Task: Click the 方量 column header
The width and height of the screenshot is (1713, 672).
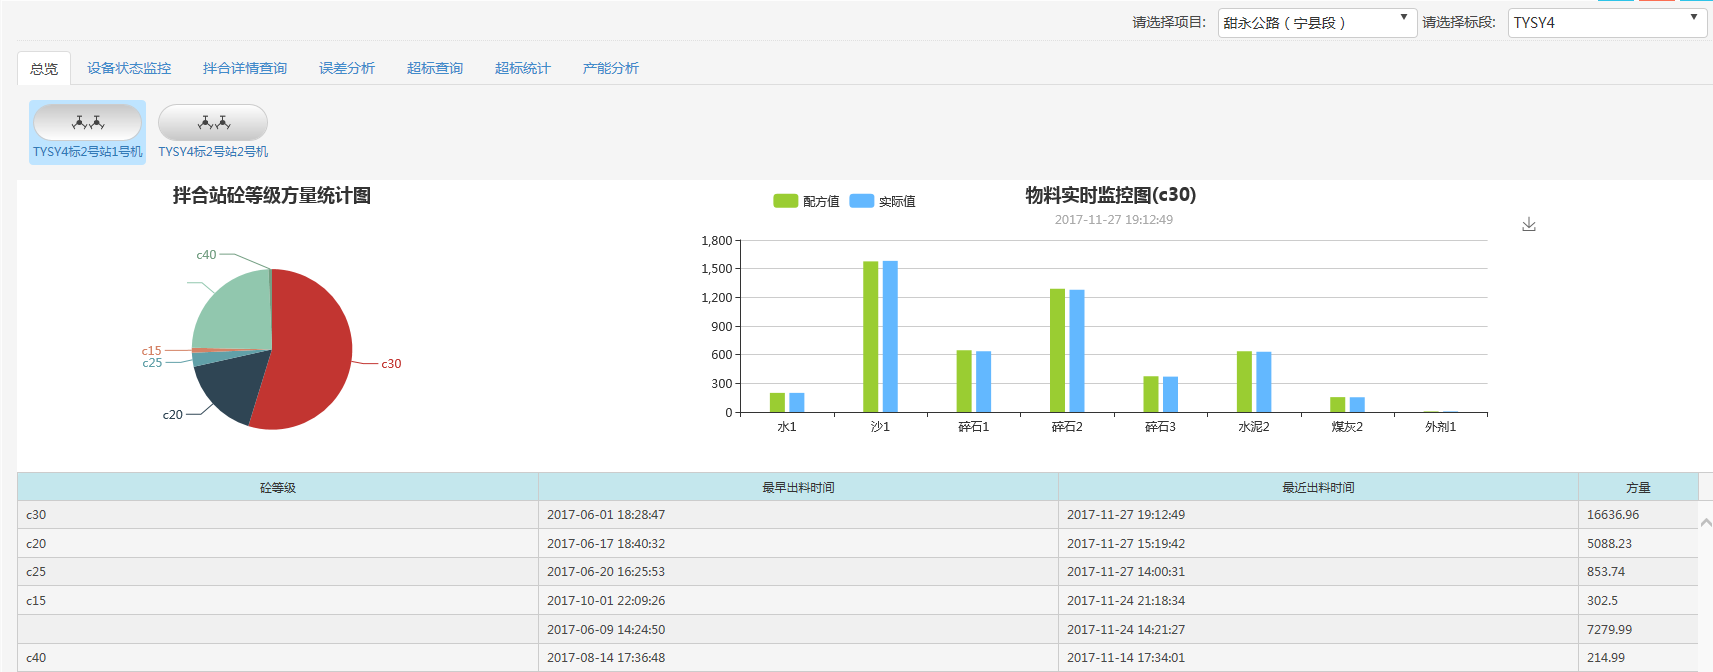Action: 1637,487
